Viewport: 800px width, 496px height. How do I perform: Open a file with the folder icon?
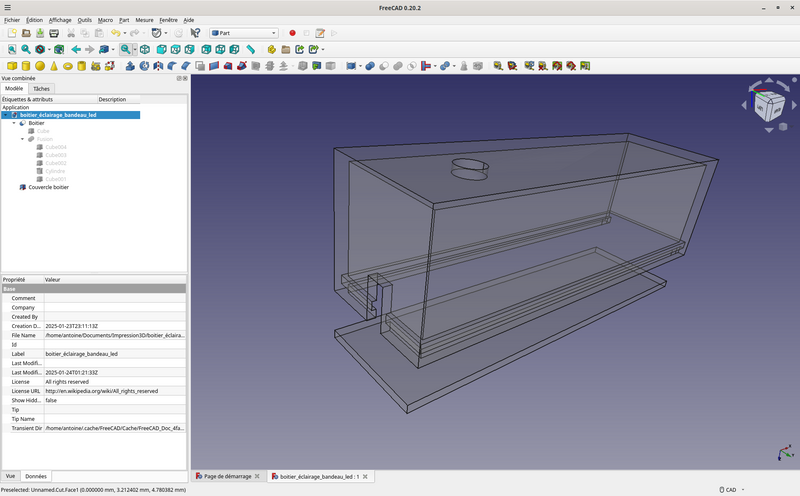[x=26, y=33]
